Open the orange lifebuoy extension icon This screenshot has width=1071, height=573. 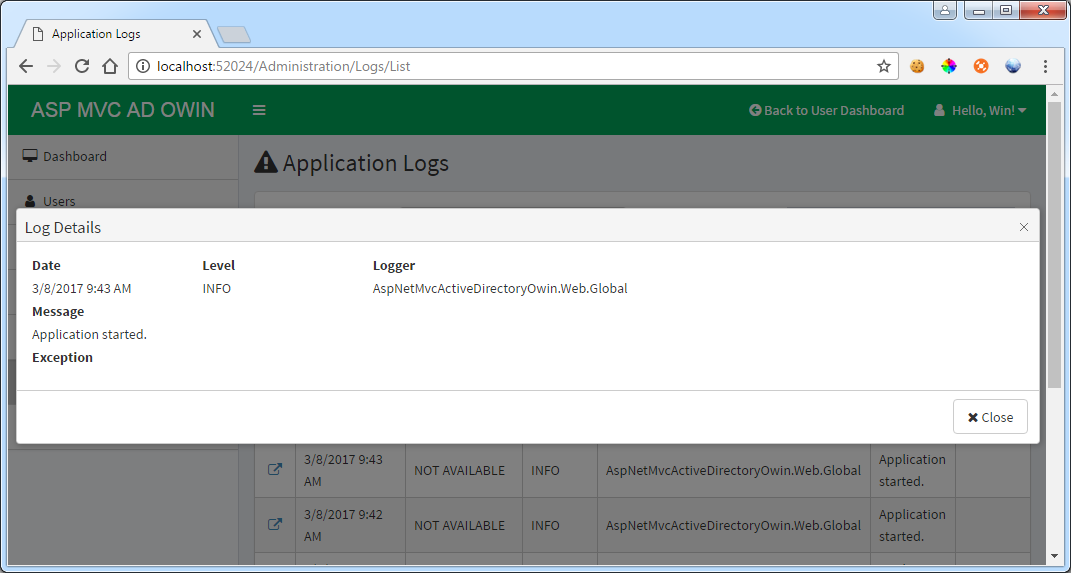click(981, 66)
